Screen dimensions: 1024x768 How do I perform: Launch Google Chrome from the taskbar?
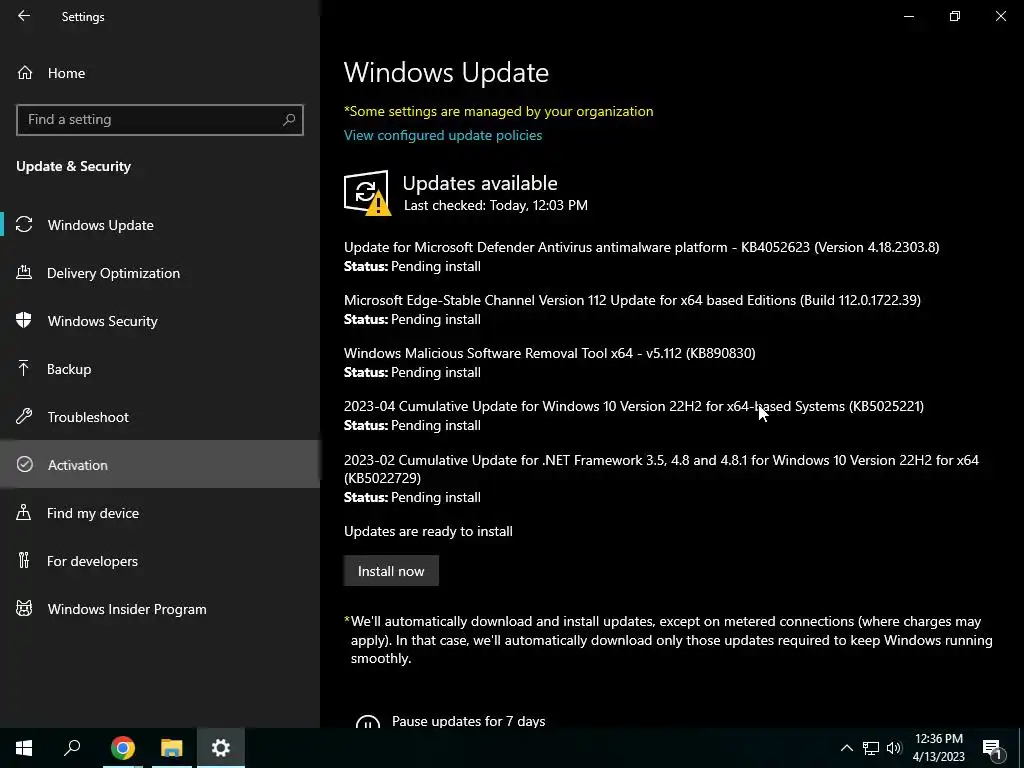click(x=122, y=748)
